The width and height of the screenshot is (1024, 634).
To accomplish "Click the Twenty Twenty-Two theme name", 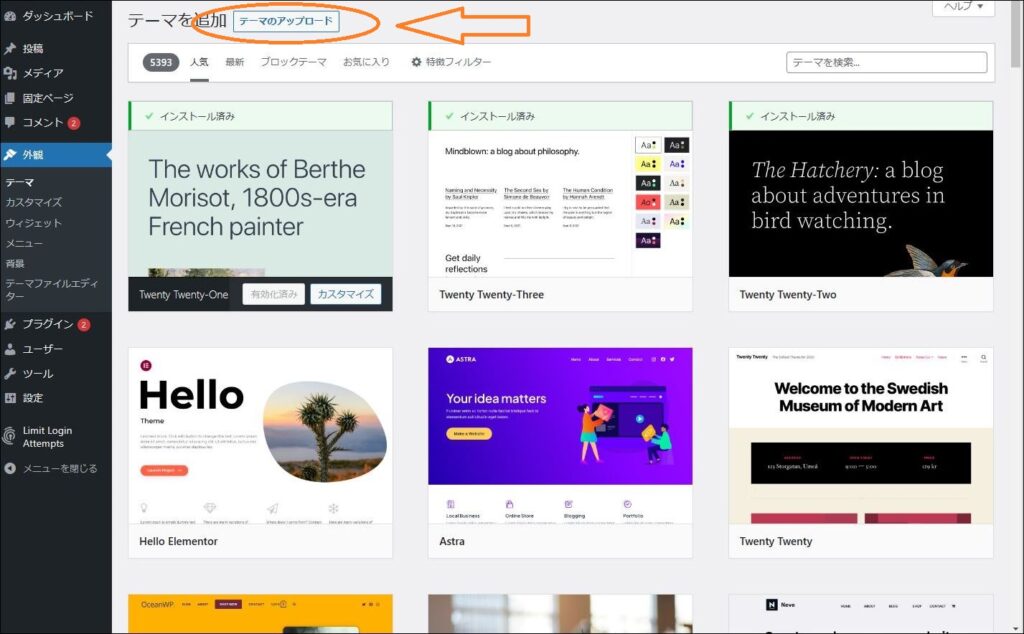I will (788, 295).
